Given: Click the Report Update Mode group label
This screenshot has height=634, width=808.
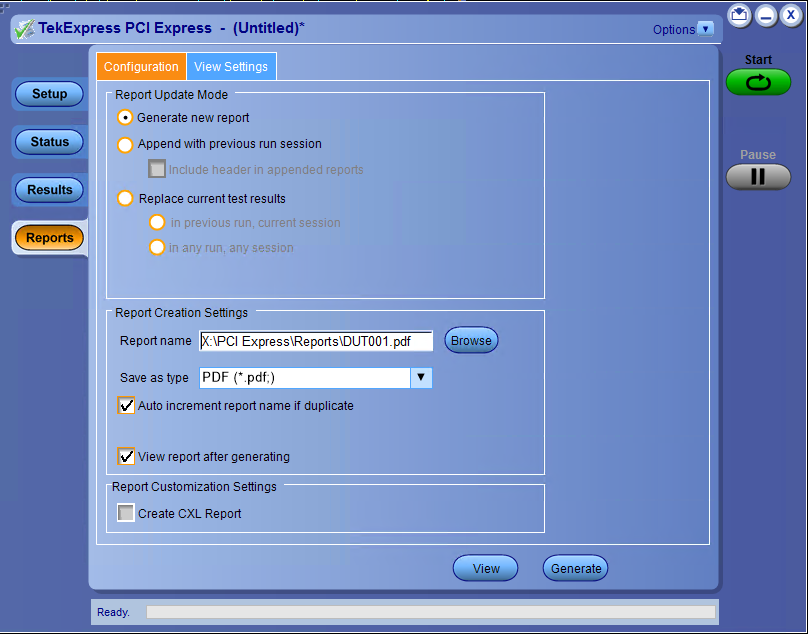Looking at the screenshot, I should click(x=172, y=95).
